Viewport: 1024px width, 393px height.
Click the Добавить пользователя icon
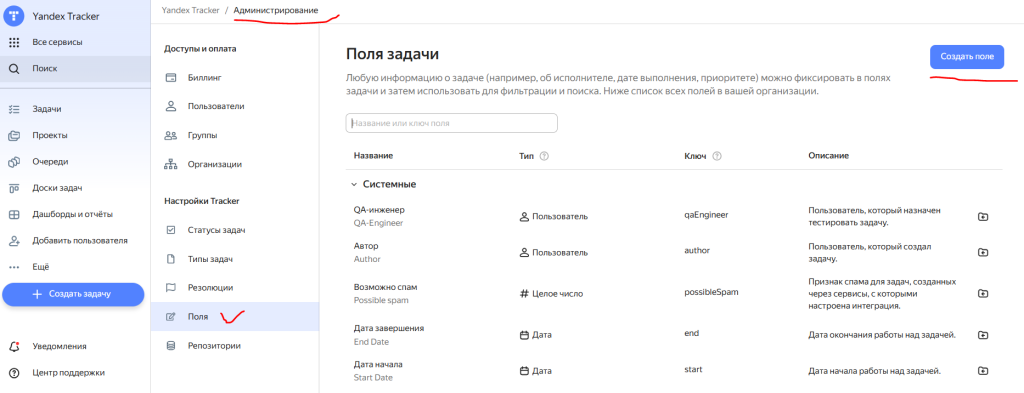point(14,241)
